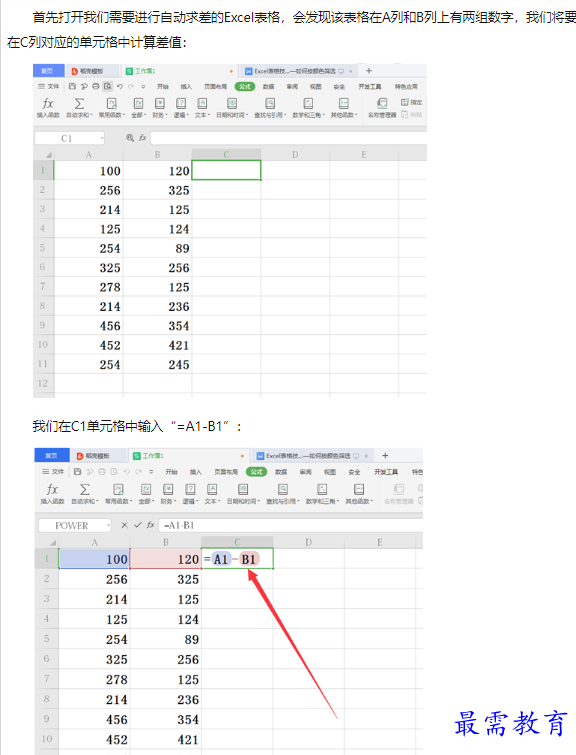
Task: Click 自动求和 sigma icon in first spreadsheet screenshot
Action: tap(79, 104)
